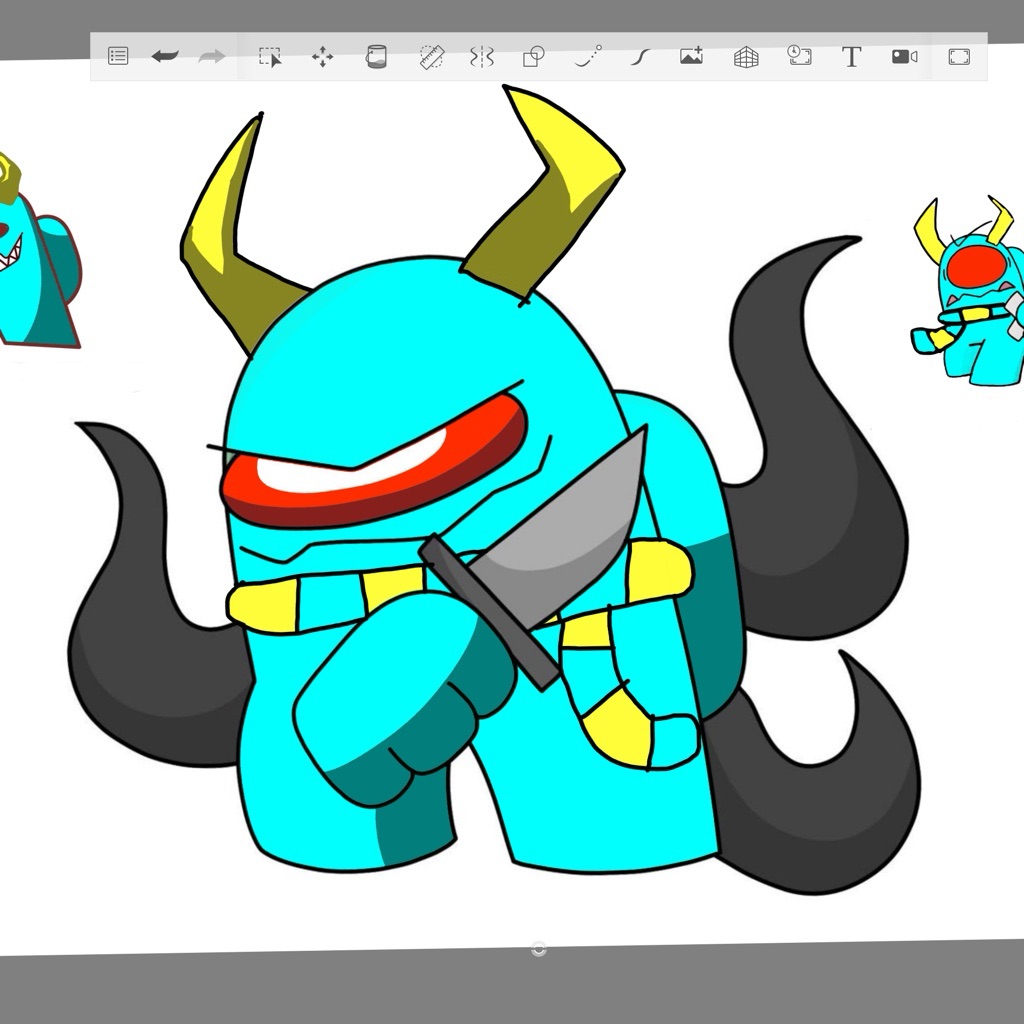The image size is (1024, 1024).
Task: Toggle Steady Stroke curve icon
Action: pyautogui.click(x=641, y=57)
